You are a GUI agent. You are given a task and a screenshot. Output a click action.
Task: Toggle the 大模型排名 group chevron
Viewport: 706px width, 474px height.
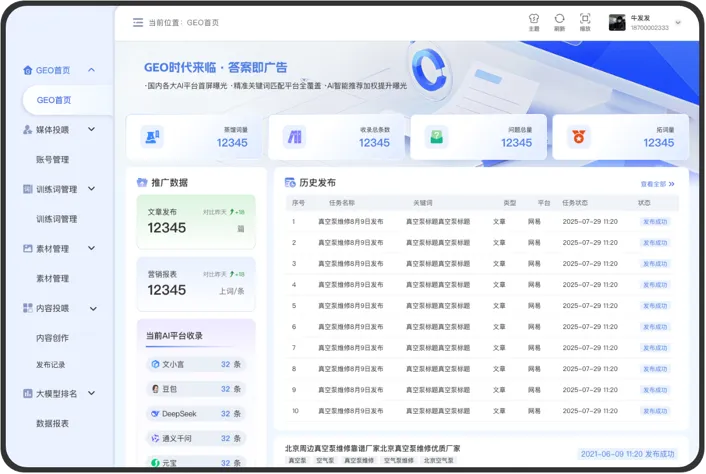(x=91, y=393)
